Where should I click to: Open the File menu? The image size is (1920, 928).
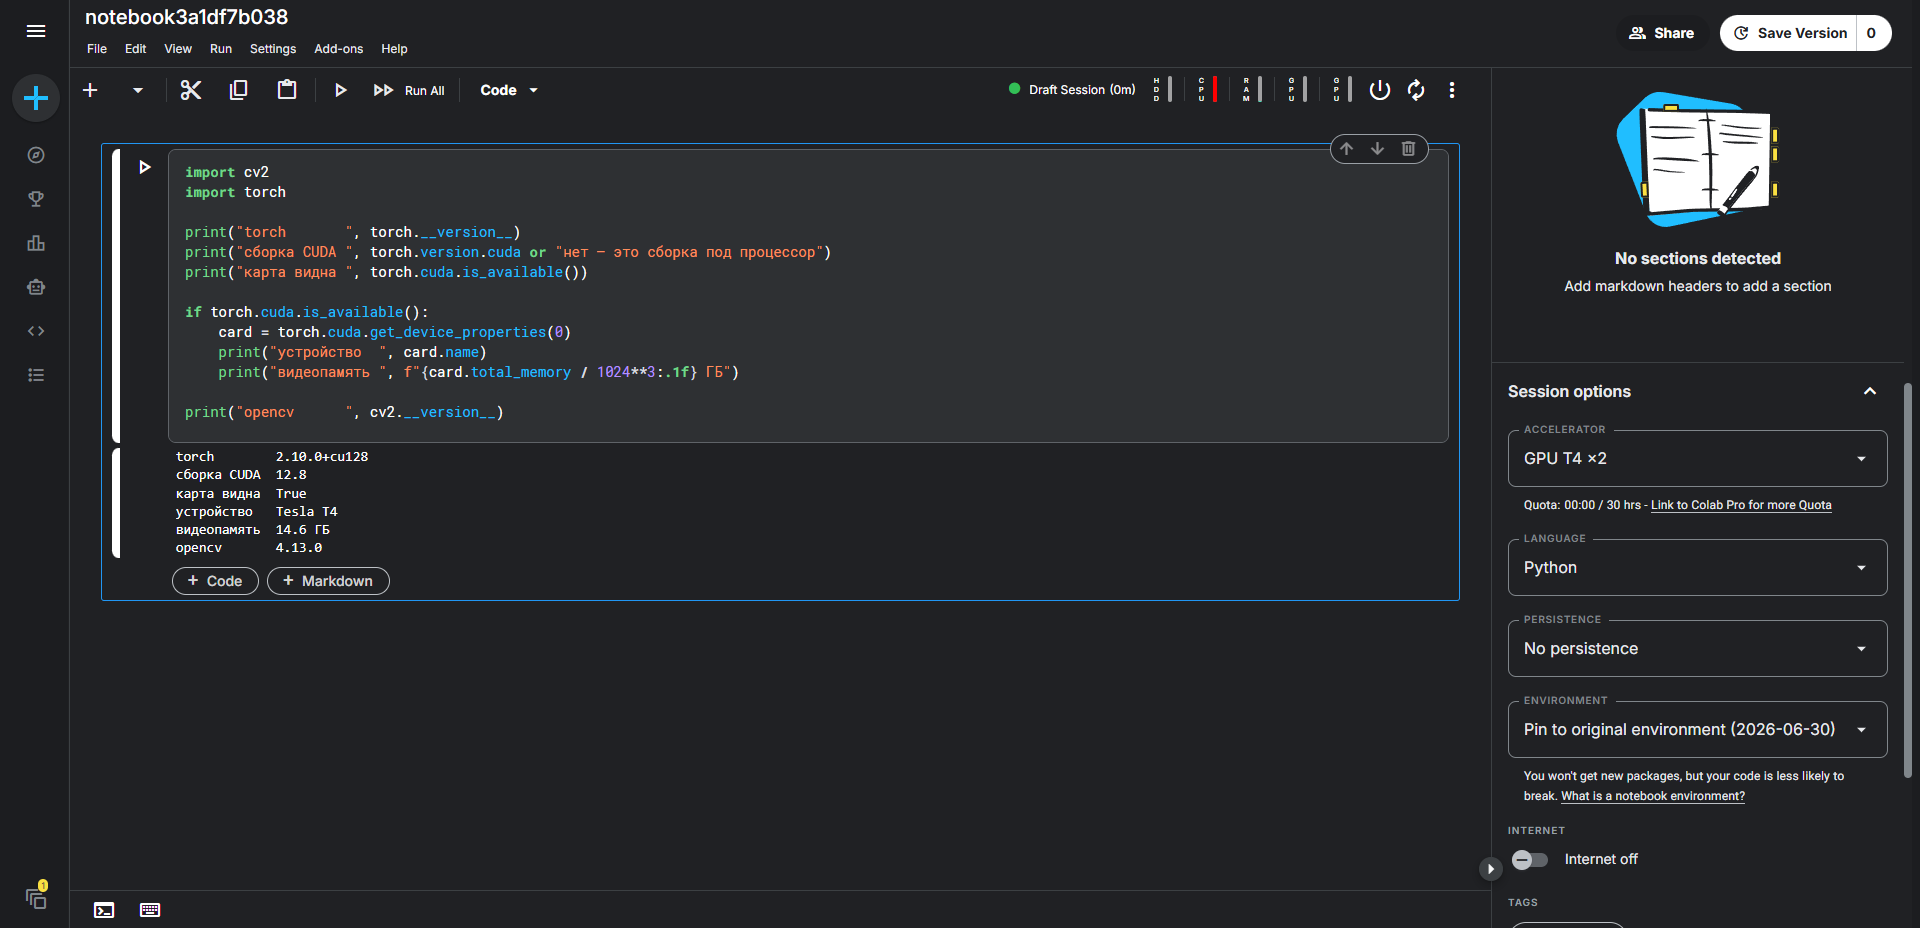click(97, 49)
